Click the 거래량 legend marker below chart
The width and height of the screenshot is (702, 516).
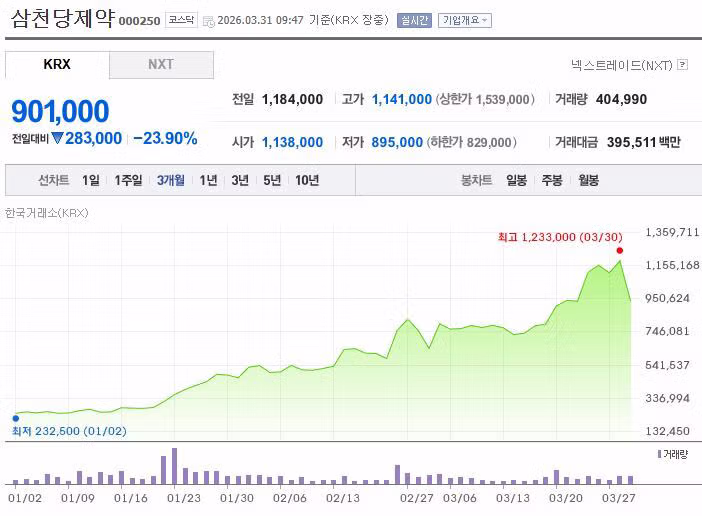pyautogui.click(x=661, y=454)
